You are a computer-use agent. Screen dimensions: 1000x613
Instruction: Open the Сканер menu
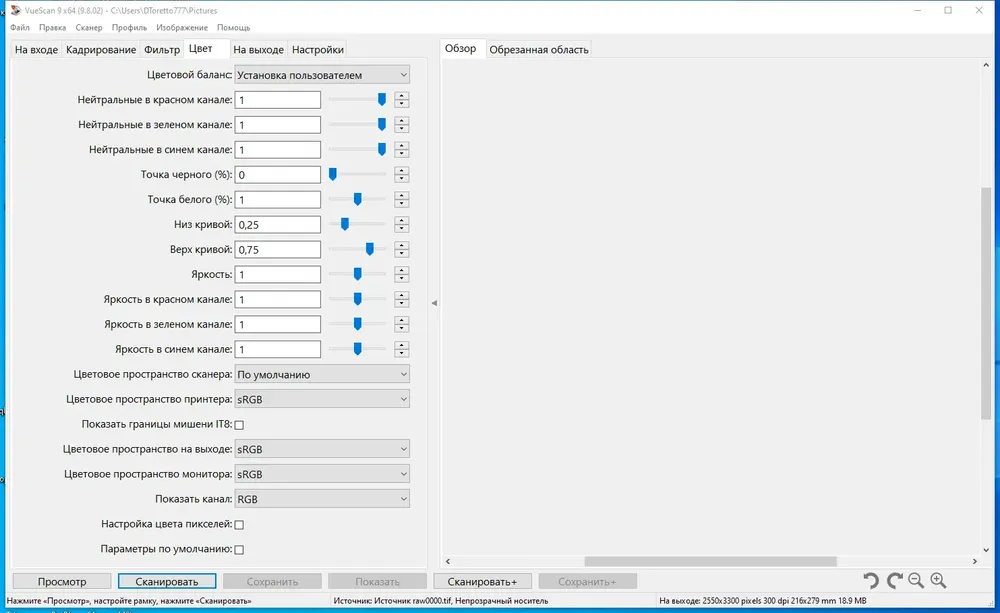point(89,27)
